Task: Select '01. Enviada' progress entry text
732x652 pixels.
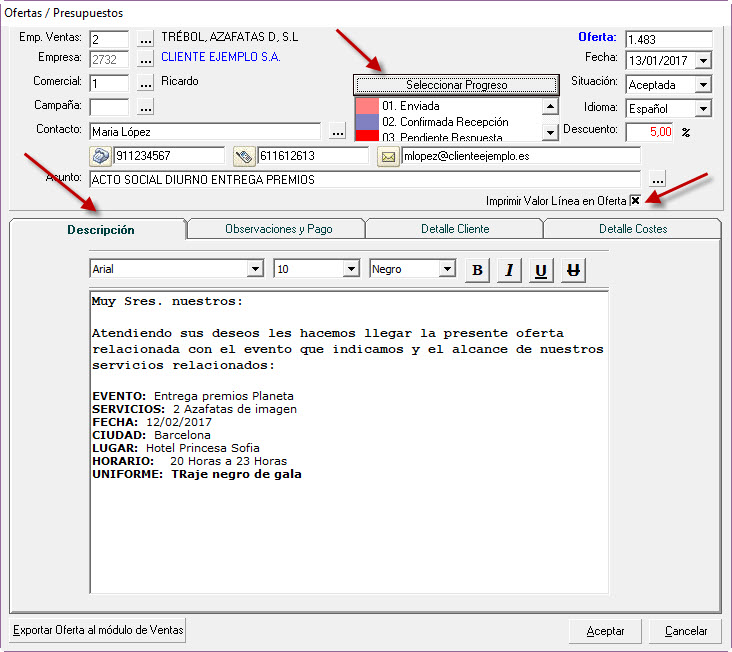Action: (410, 106)
